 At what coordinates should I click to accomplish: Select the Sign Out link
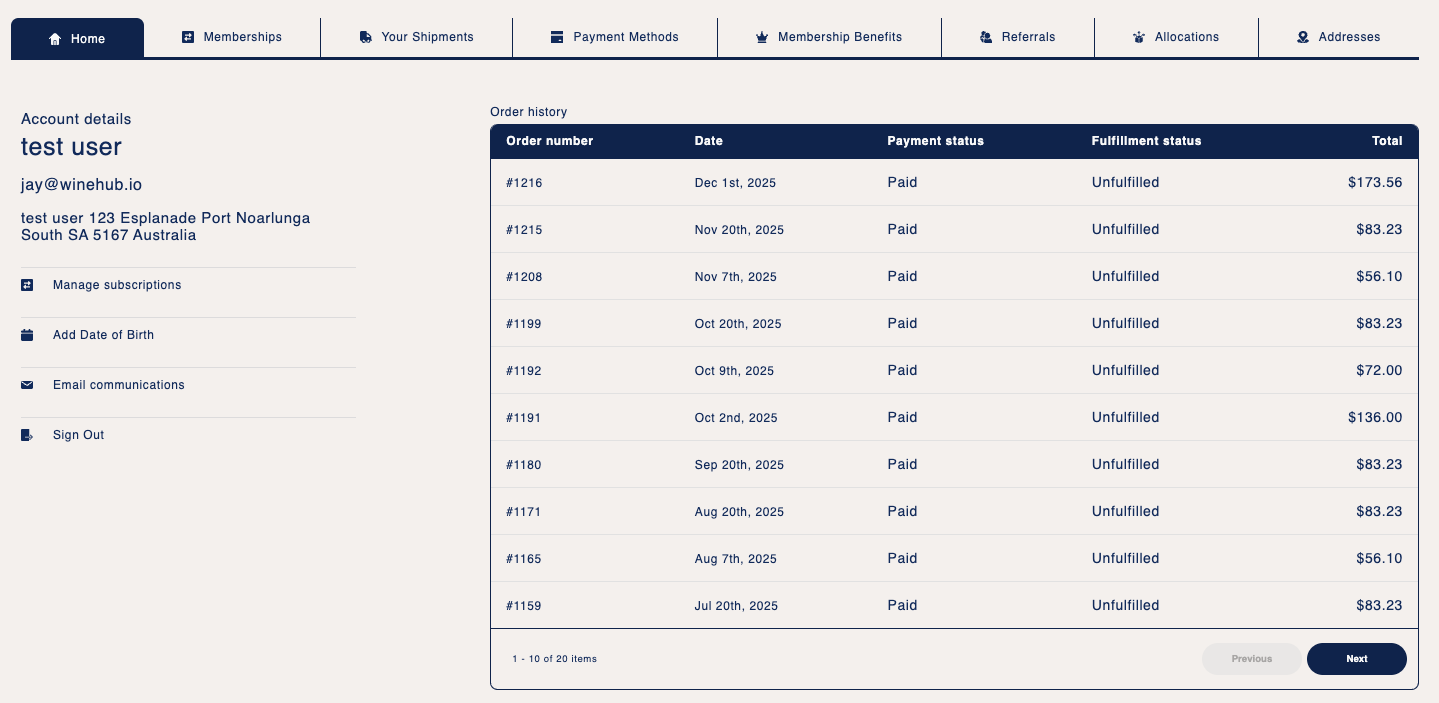79,435
